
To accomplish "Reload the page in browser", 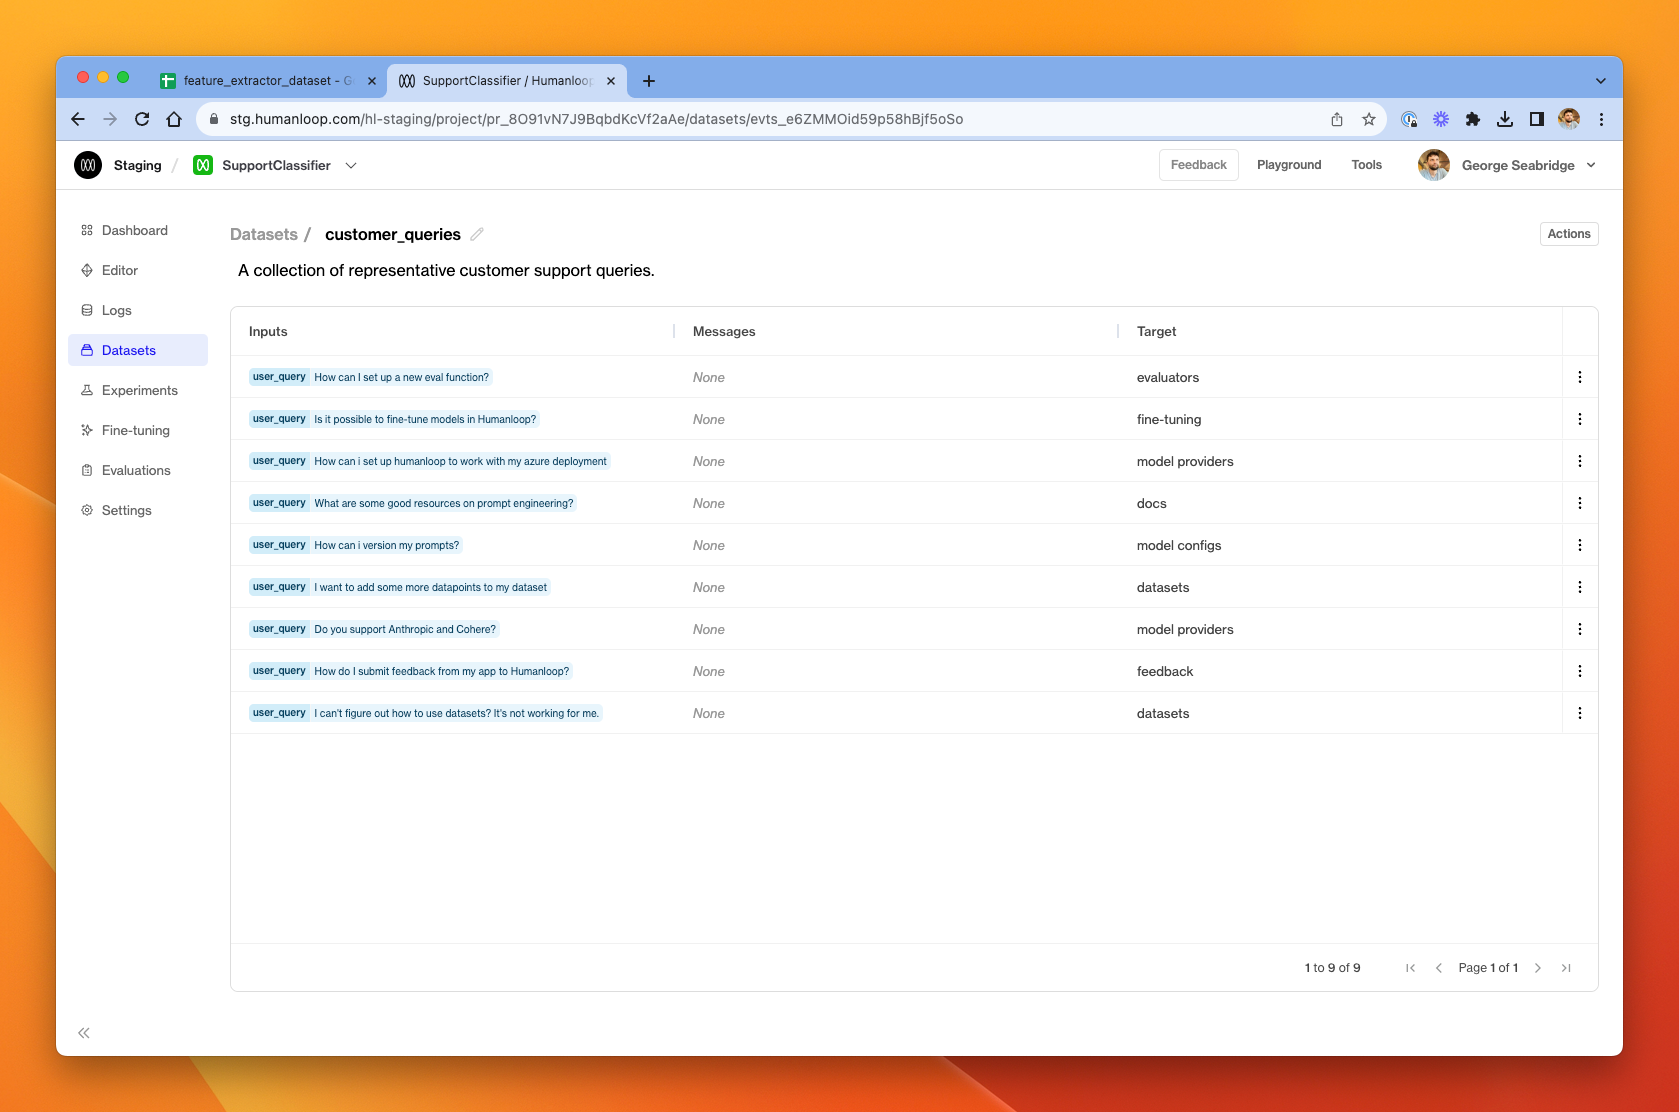I will (x=142, y=119).
